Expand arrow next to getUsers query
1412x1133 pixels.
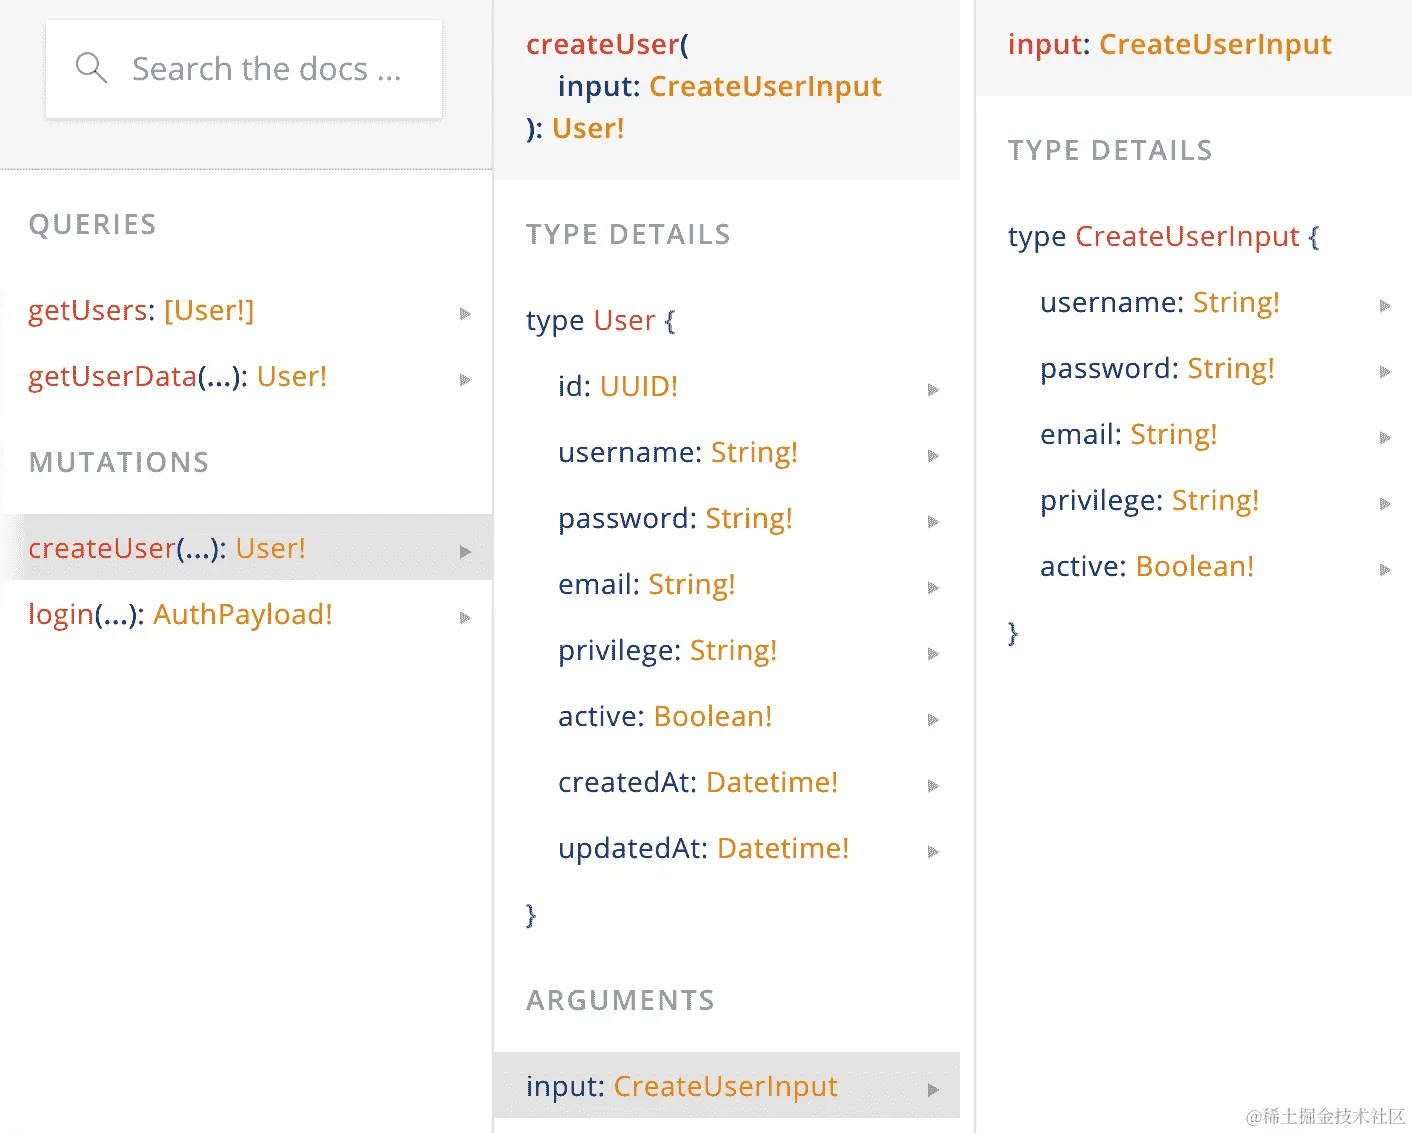coord(465,314)
